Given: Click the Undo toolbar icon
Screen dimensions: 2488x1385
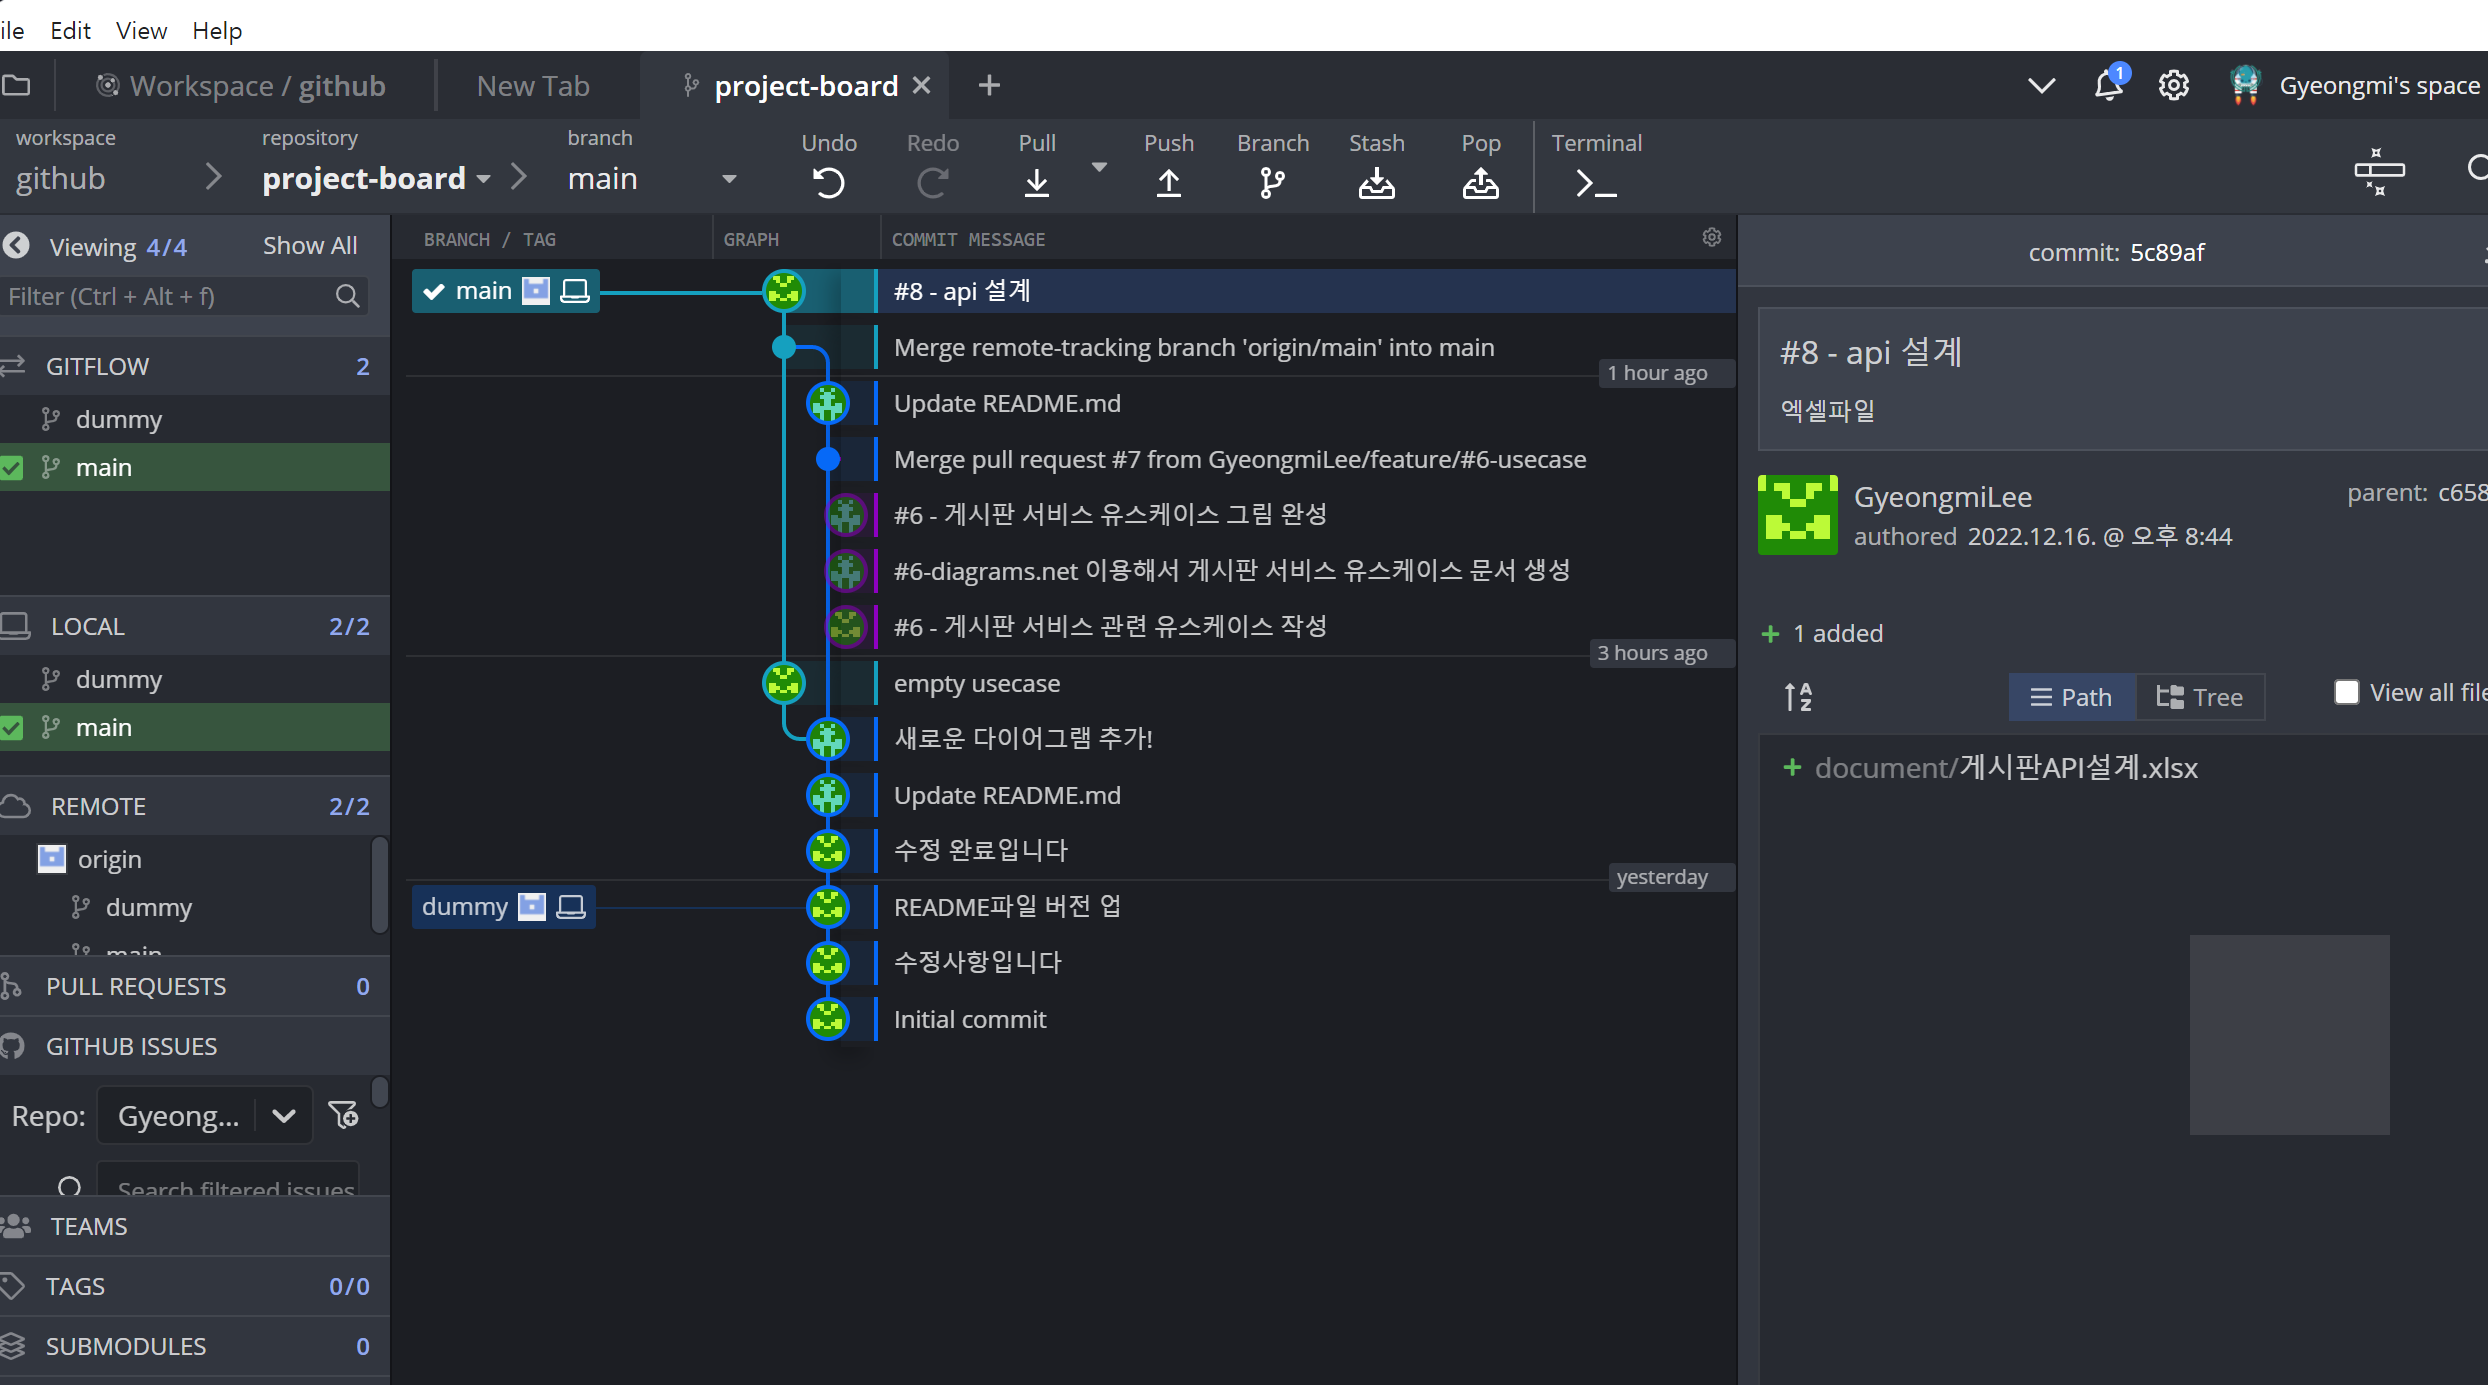Looking at the screenshot, I should [828, 182].
